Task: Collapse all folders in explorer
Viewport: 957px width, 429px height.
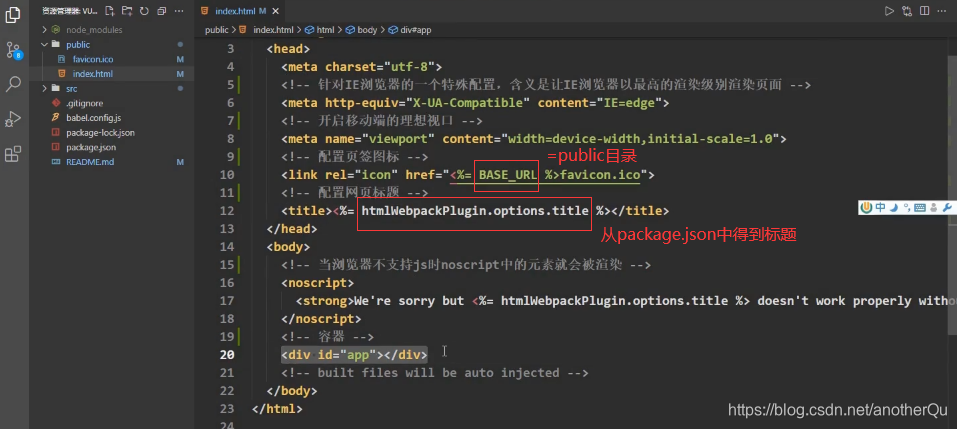Action: click(161, 11)
